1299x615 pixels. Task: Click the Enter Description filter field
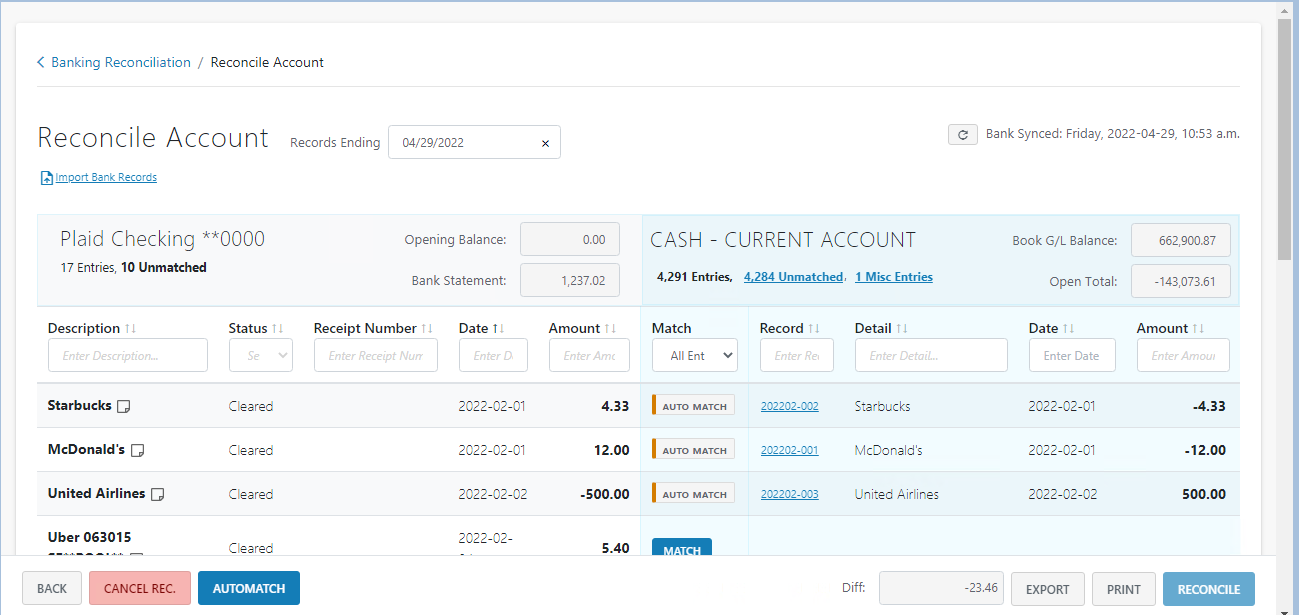click(128, 355)
